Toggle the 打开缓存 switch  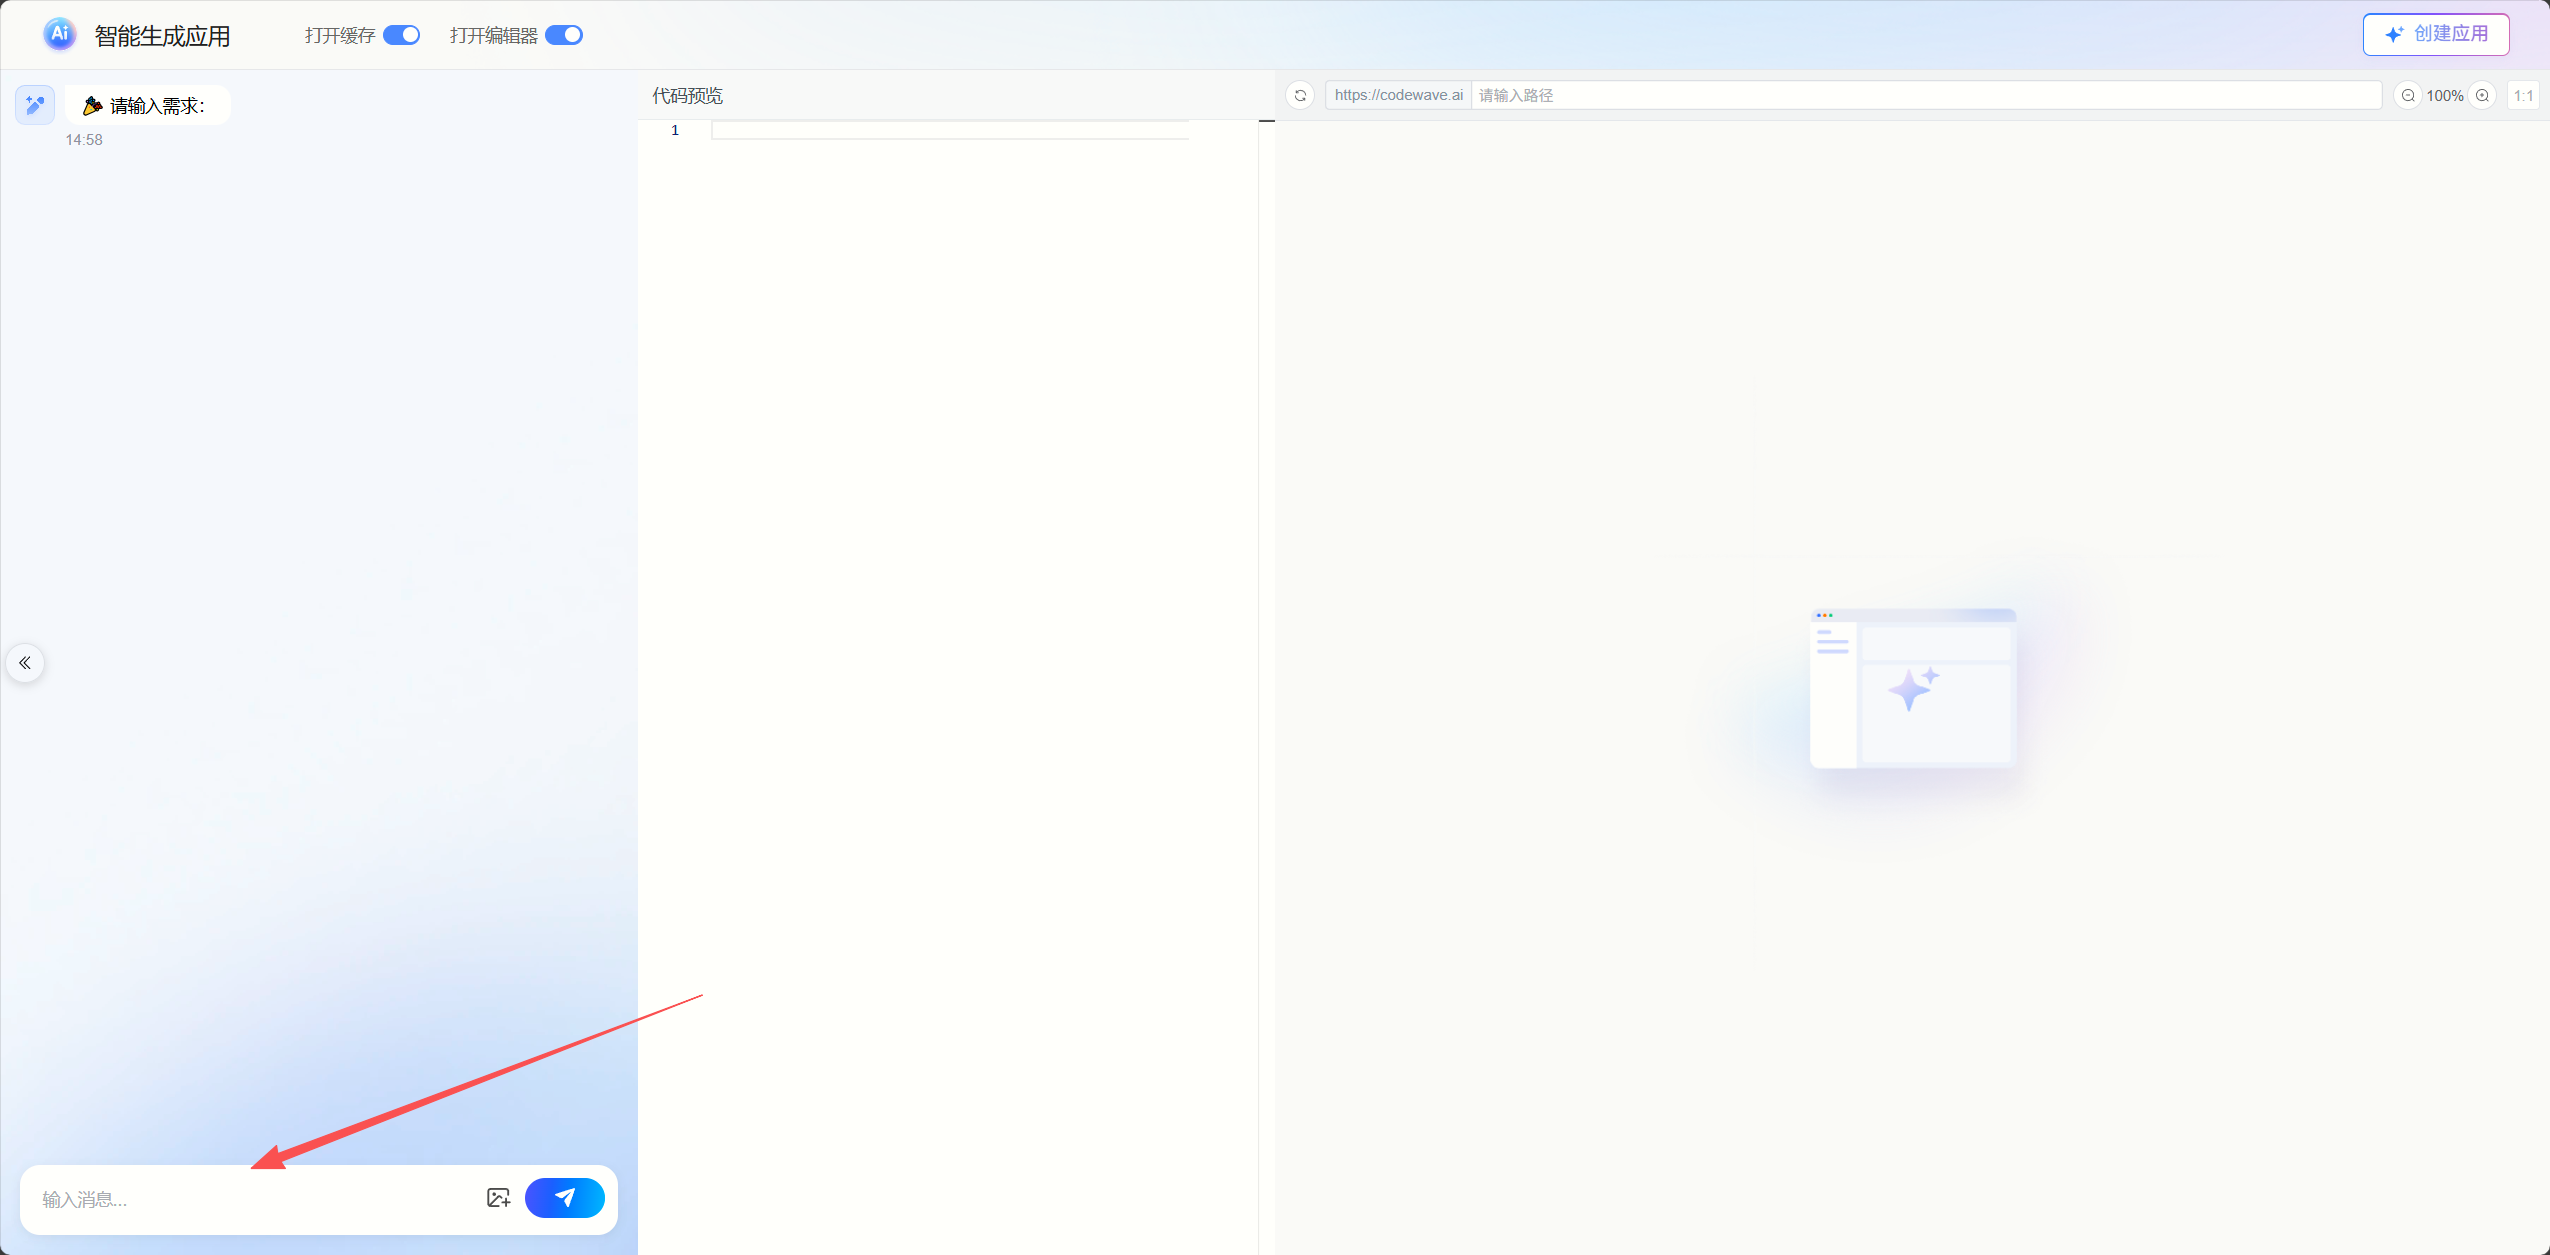tap(402, 35)
